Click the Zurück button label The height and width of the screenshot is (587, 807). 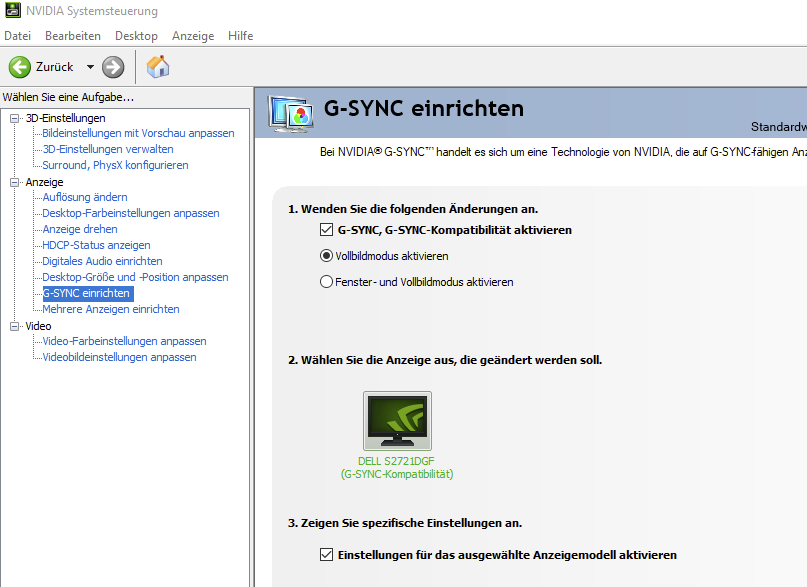coord(55,67)
